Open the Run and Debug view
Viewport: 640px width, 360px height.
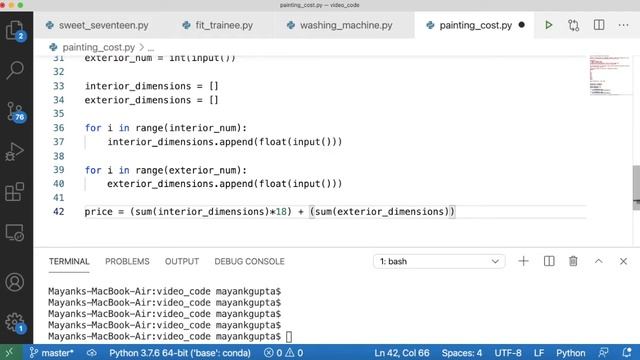pos(15,152)
